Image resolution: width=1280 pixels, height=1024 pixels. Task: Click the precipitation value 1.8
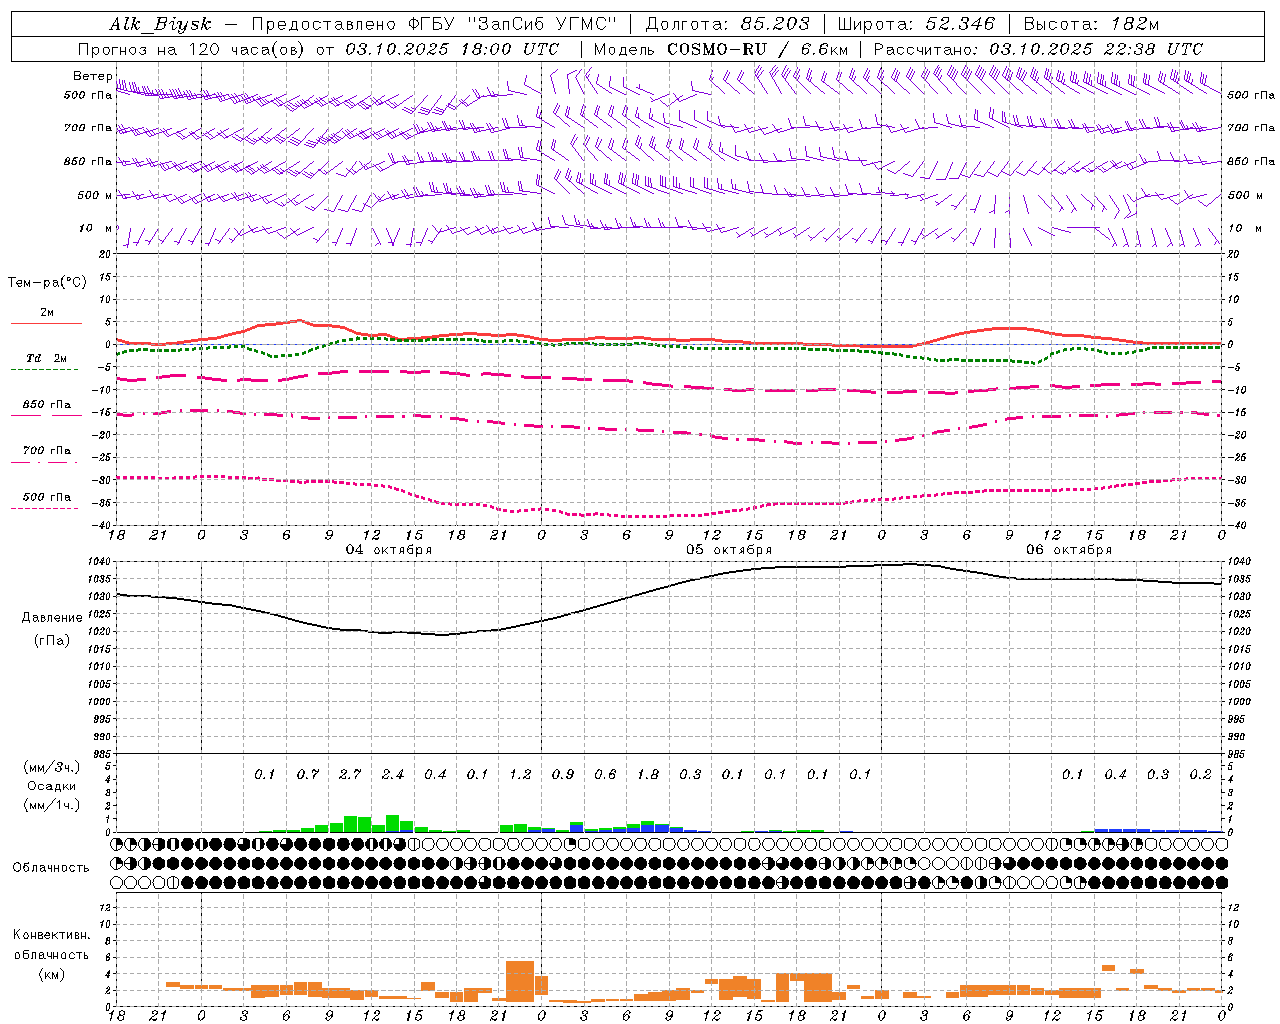(x=648, y=775)
